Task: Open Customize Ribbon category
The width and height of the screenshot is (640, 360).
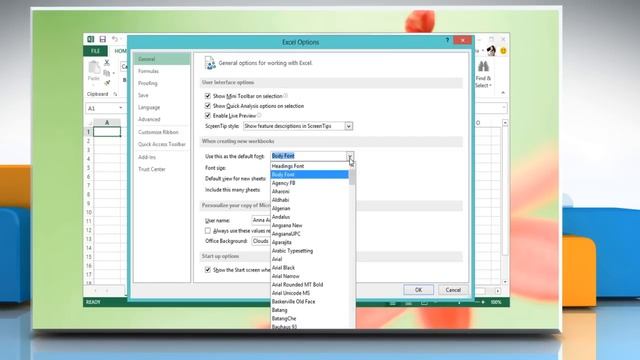Action: click(158, 132)
